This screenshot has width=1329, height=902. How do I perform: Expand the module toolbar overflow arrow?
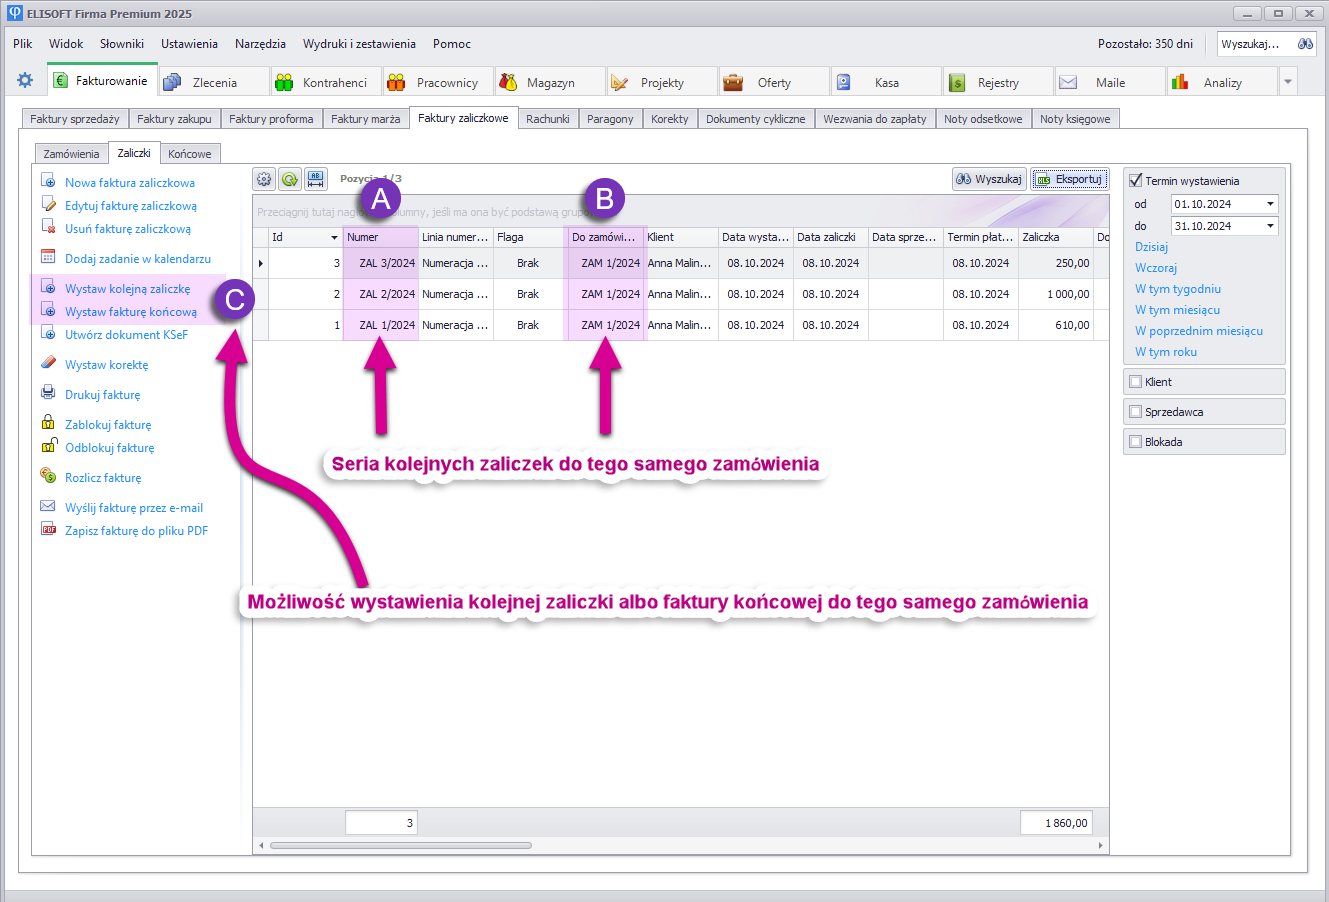coord(1288,82)
